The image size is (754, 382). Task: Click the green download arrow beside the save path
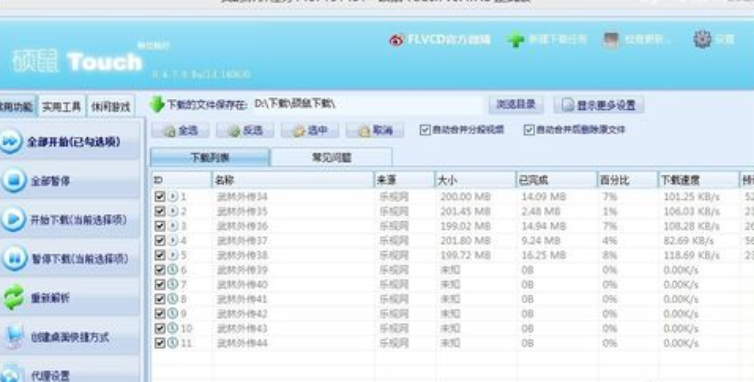(157, 104)
